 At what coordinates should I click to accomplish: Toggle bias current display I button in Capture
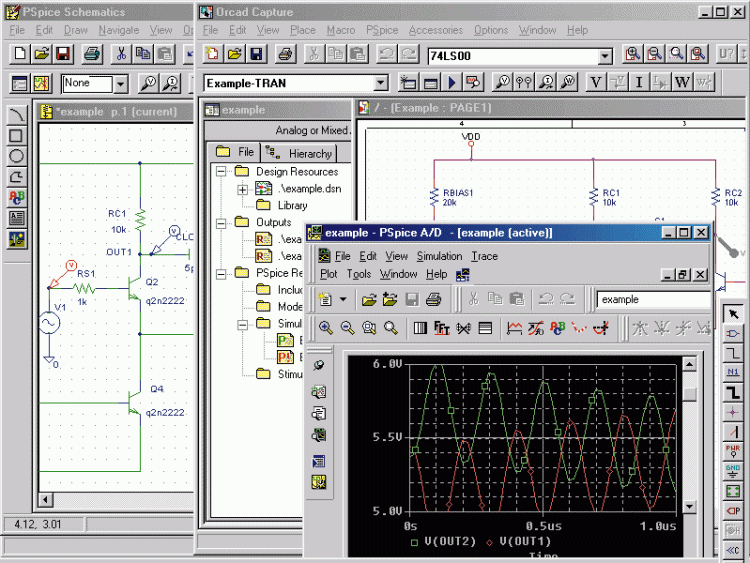(x=639, y=82)
